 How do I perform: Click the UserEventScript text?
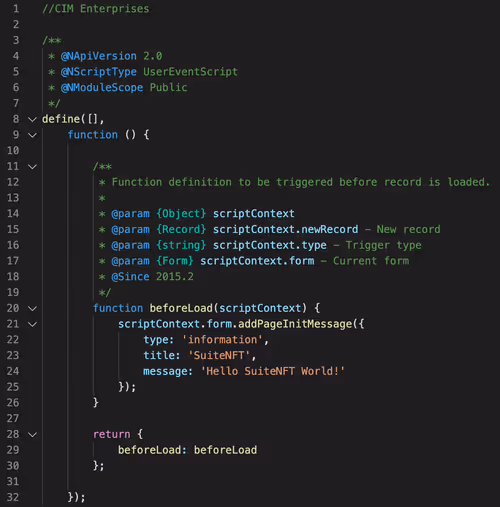[x=190, y=72]
